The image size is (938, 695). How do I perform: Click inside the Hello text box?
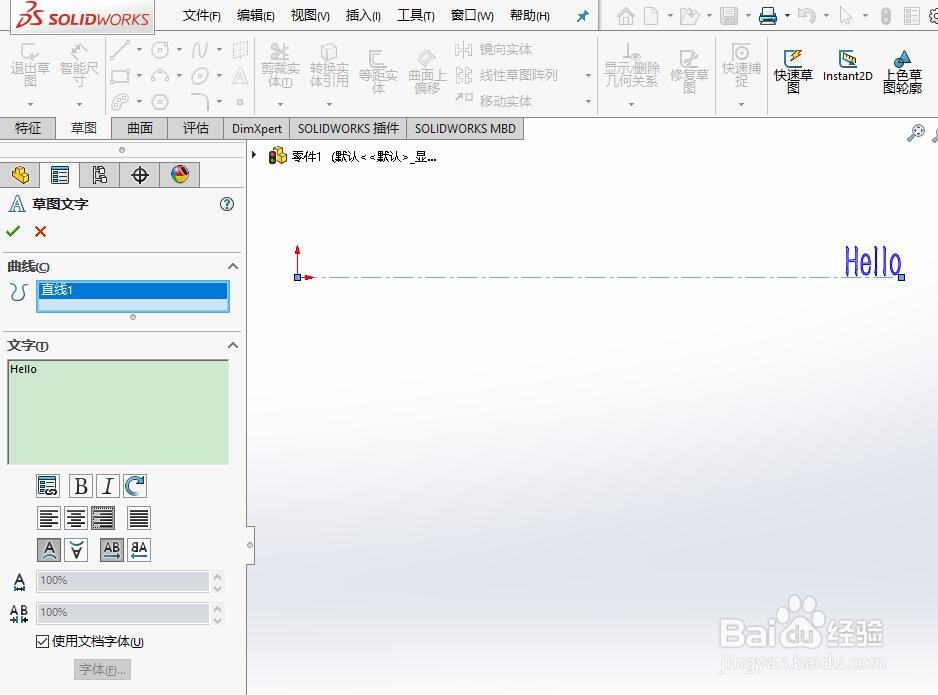118,411
